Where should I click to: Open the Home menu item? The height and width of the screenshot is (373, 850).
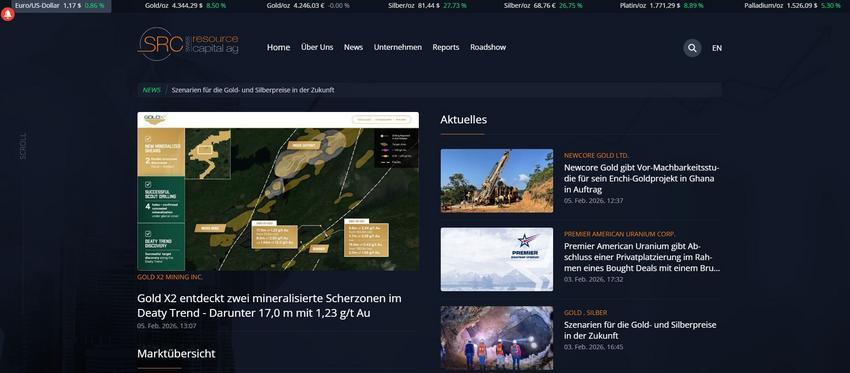pos(278,47)
